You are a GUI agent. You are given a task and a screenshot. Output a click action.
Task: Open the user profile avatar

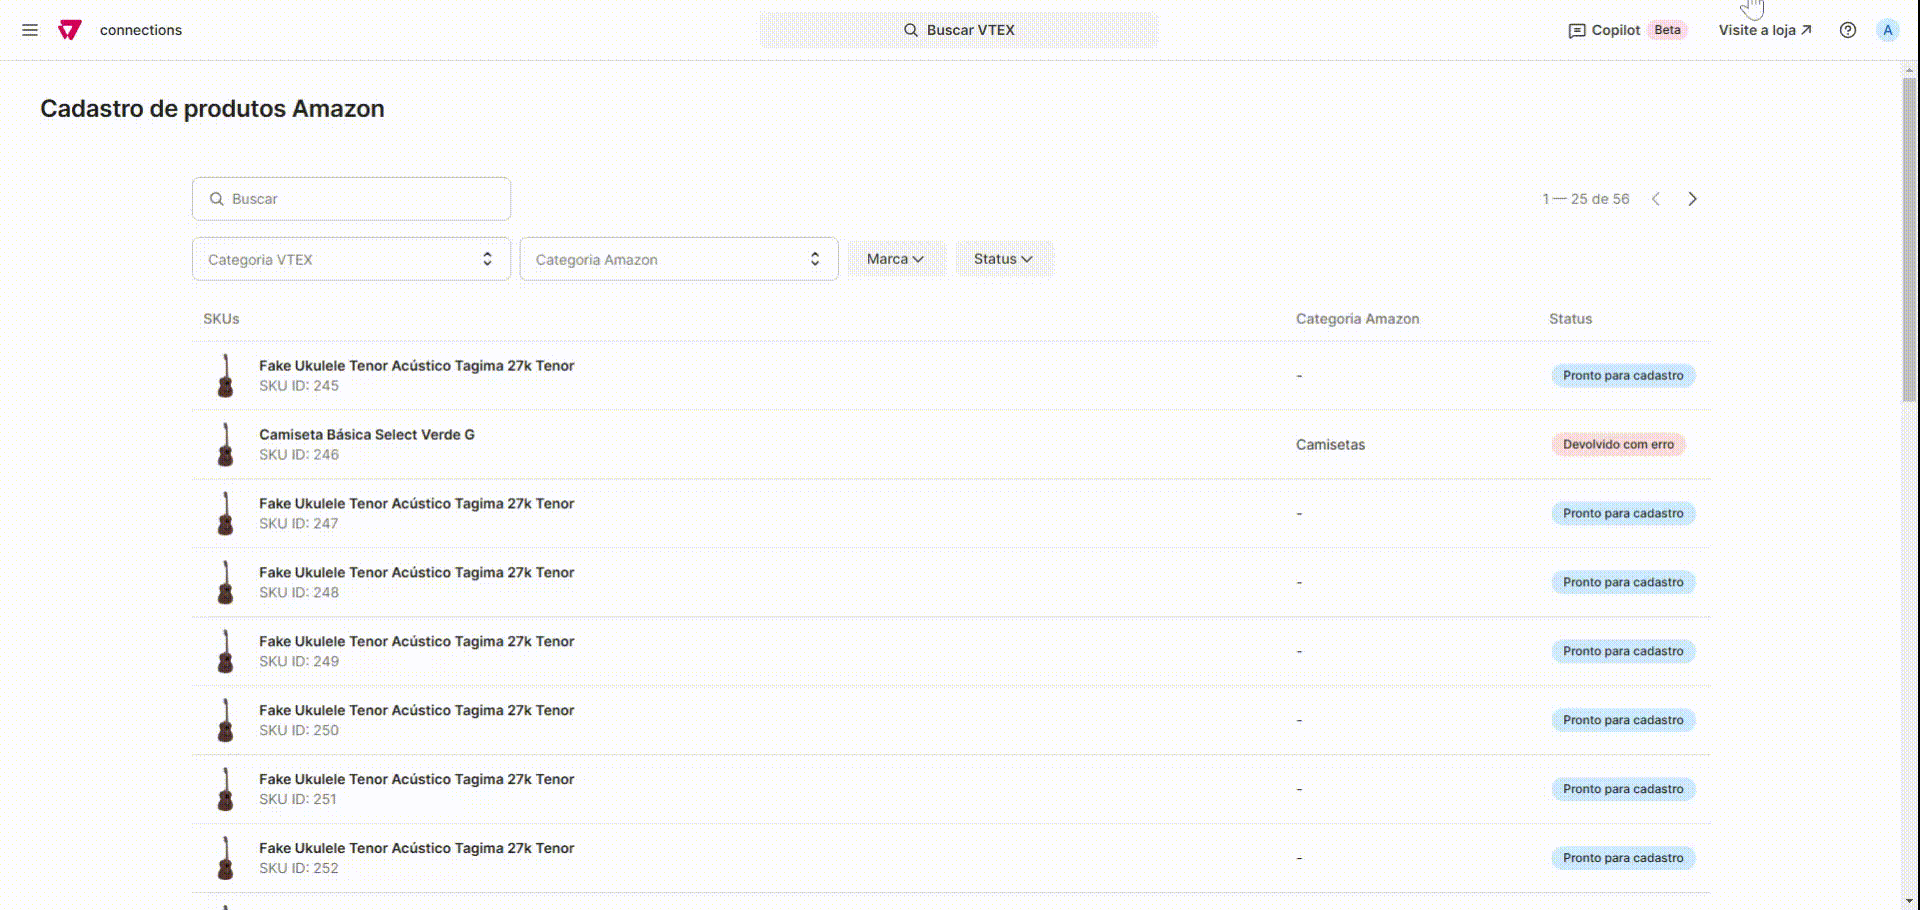pos(1887,30)
